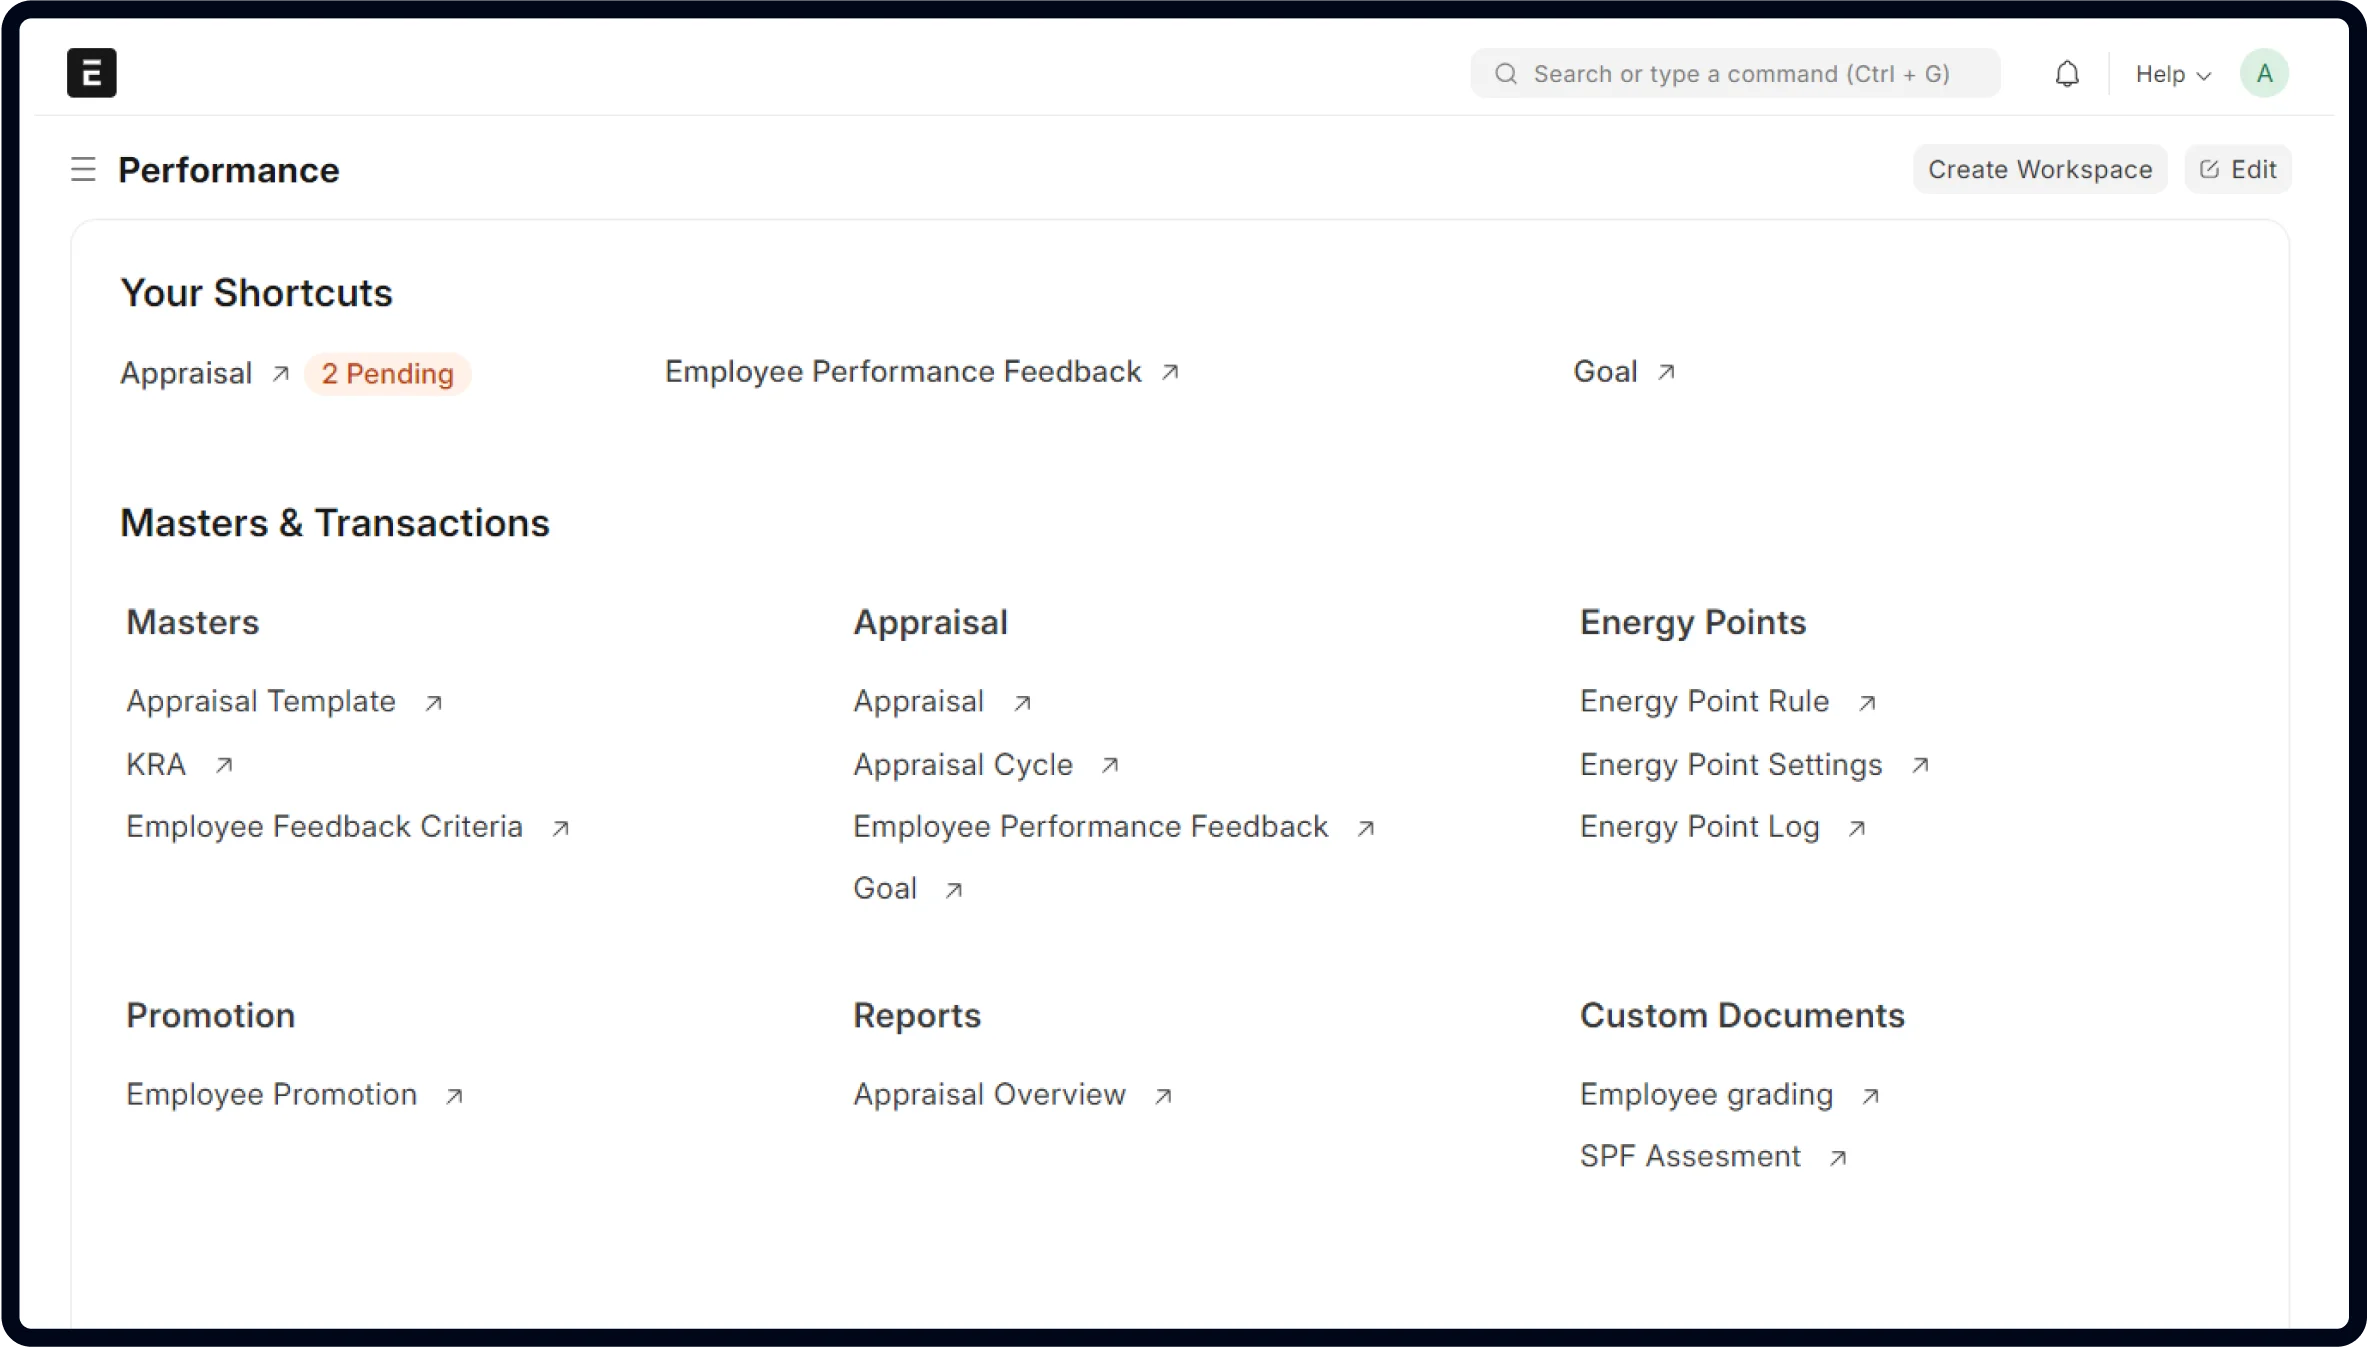Click the arrow icon next to Energy Point Rule
The width and height of the screenshot is (2367, 1347).
click(x=1867, y=702)
